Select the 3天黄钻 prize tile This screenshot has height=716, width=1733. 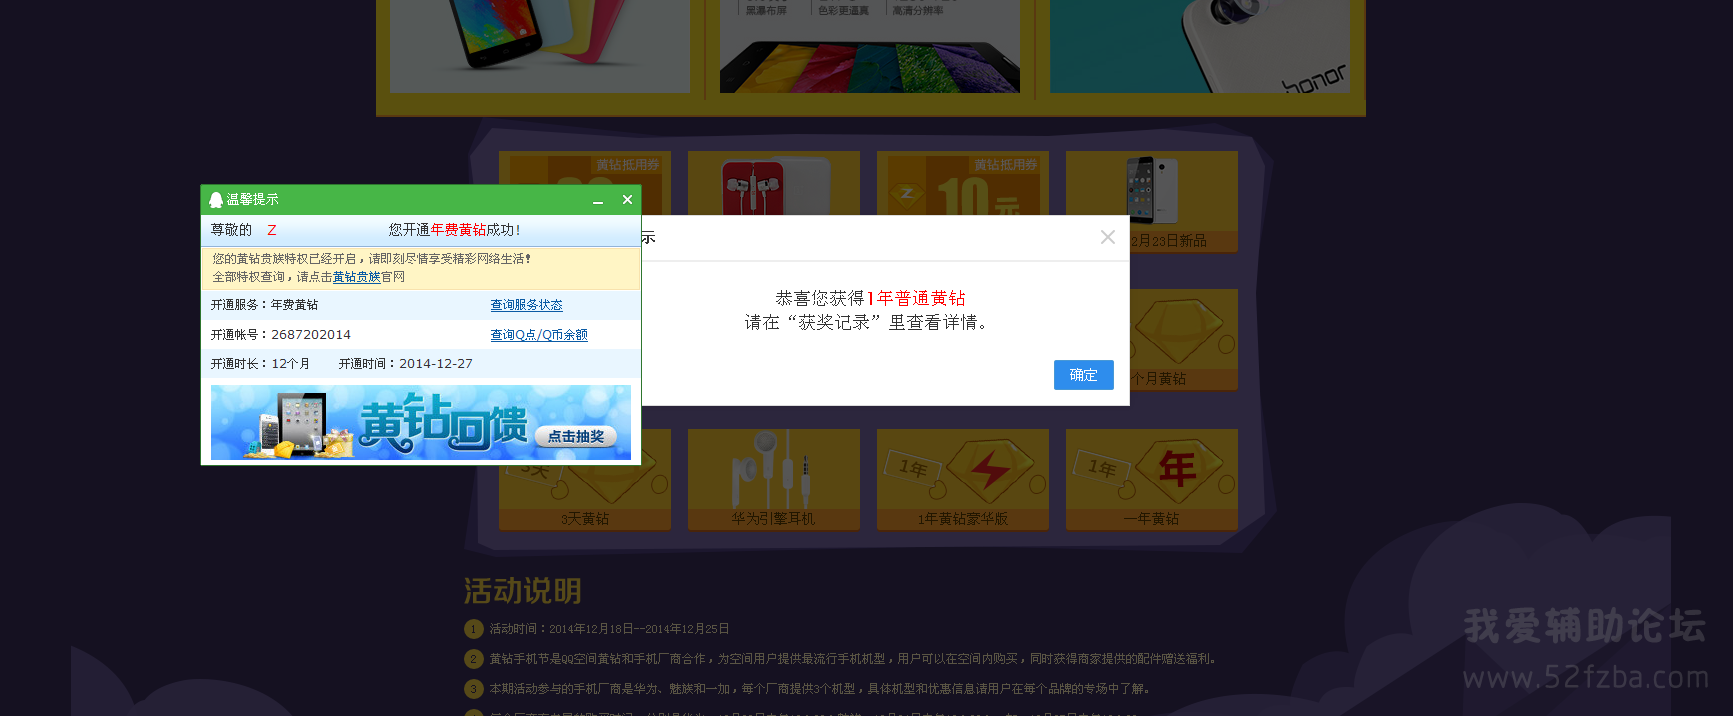tap(585, 480)
